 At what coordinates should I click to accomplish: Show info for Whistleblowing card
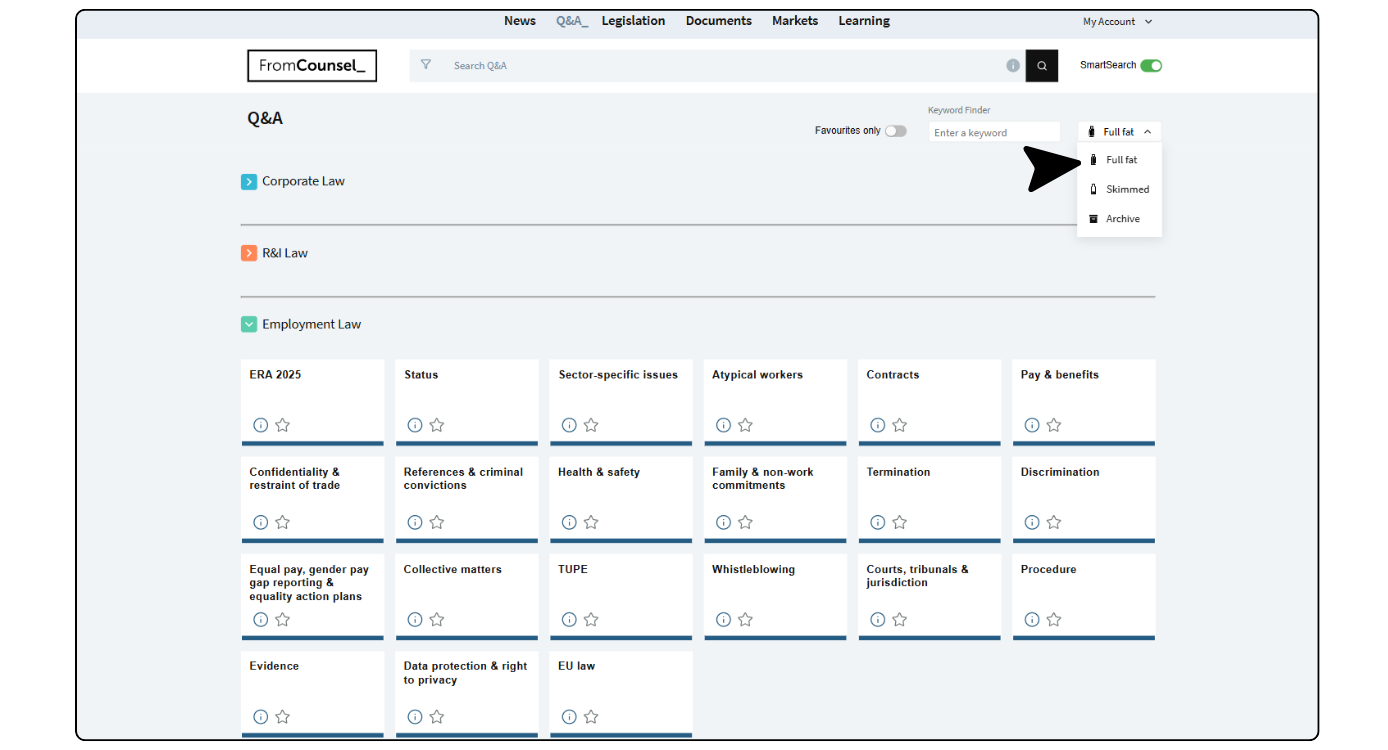click(724, 619)
